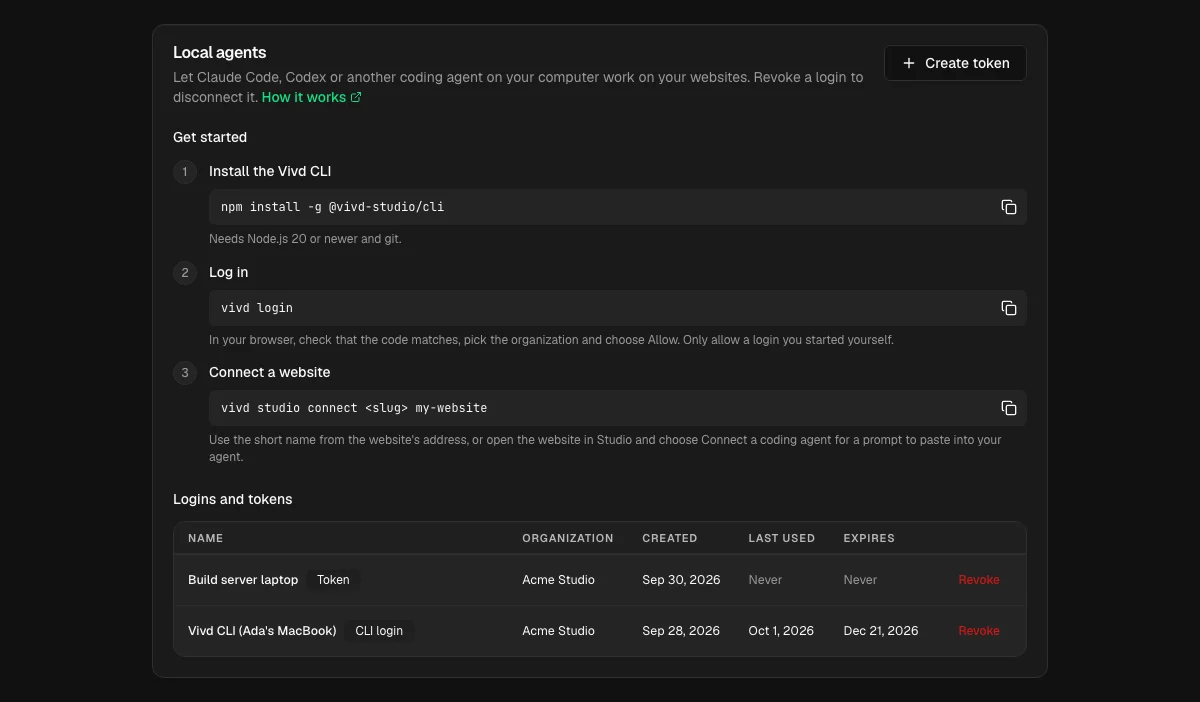
Task: Click Acme Studio in Build server laptop row
Action: point(558,580)
